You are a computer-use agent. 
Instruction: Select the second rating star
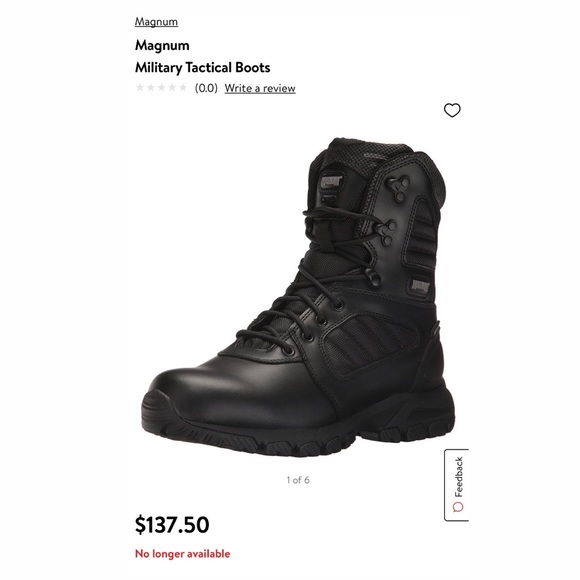point(151,88)
